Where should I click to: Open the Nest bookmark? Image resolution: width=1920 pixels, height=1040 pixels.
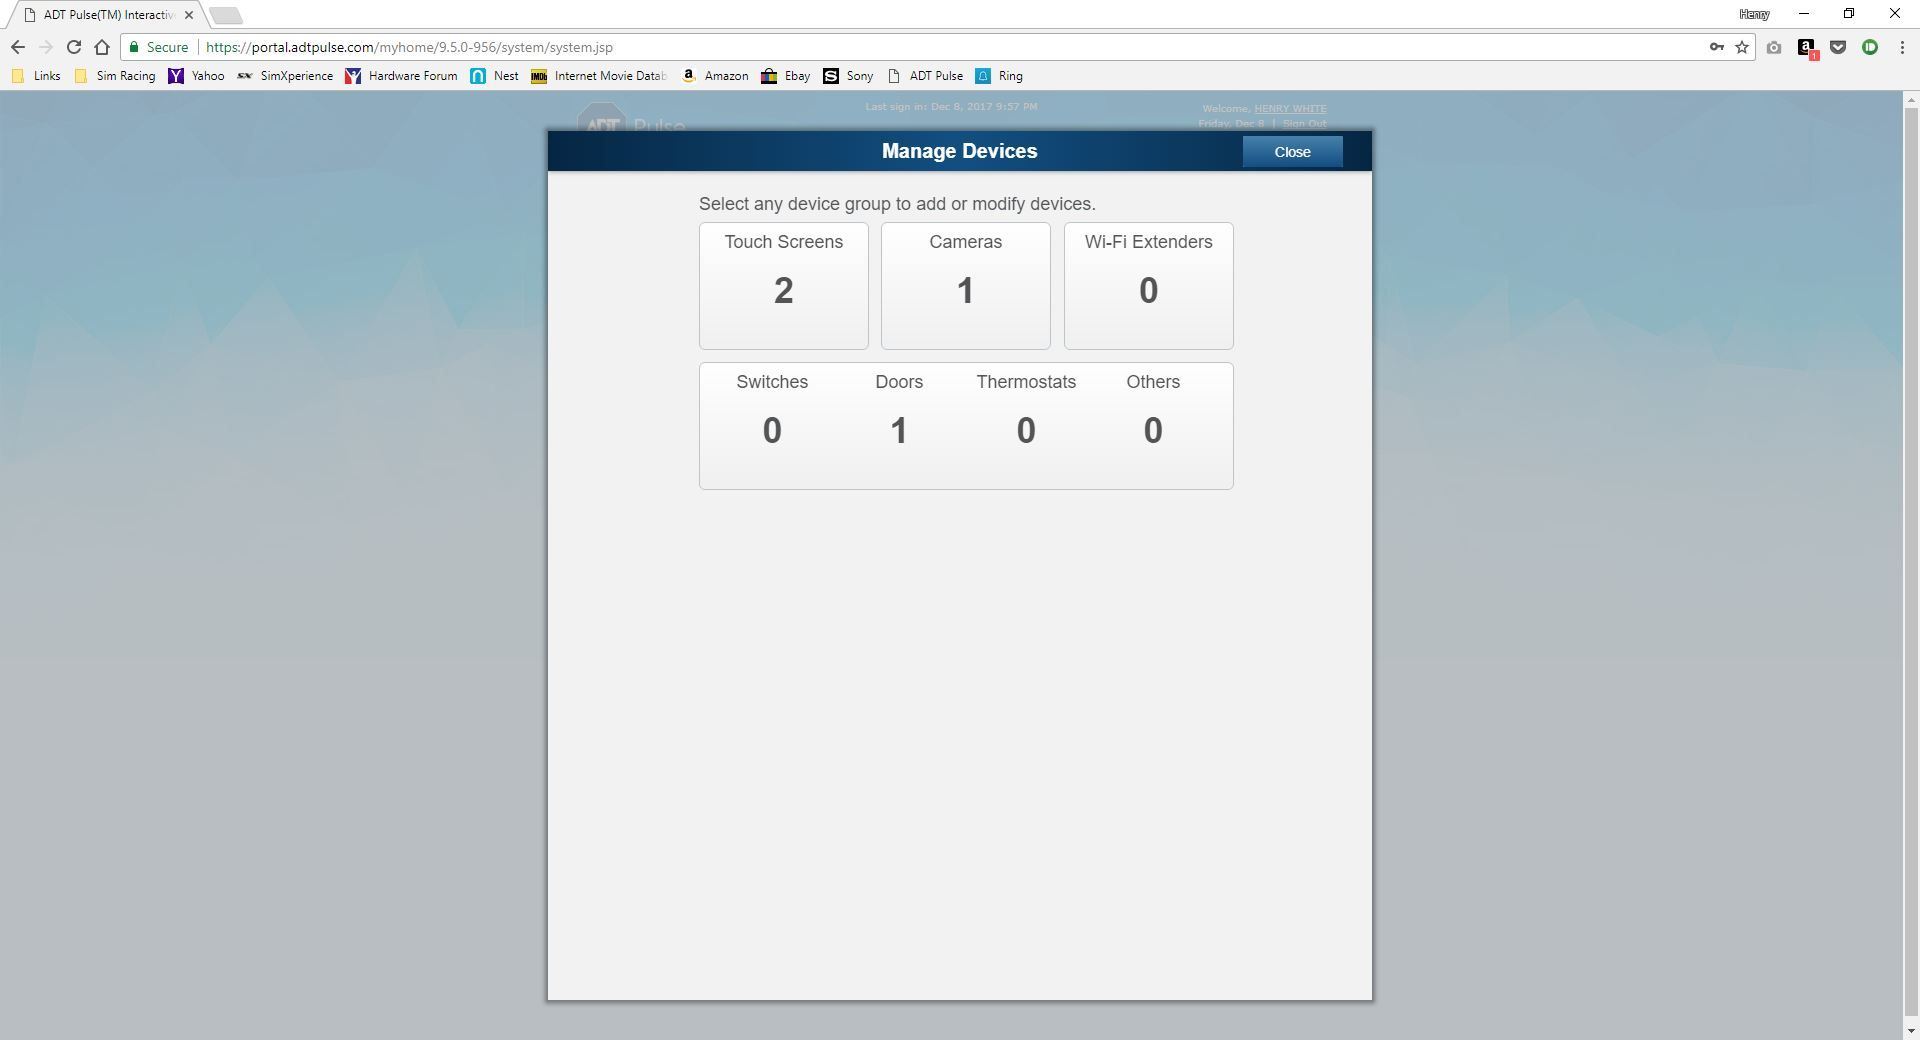494,76
